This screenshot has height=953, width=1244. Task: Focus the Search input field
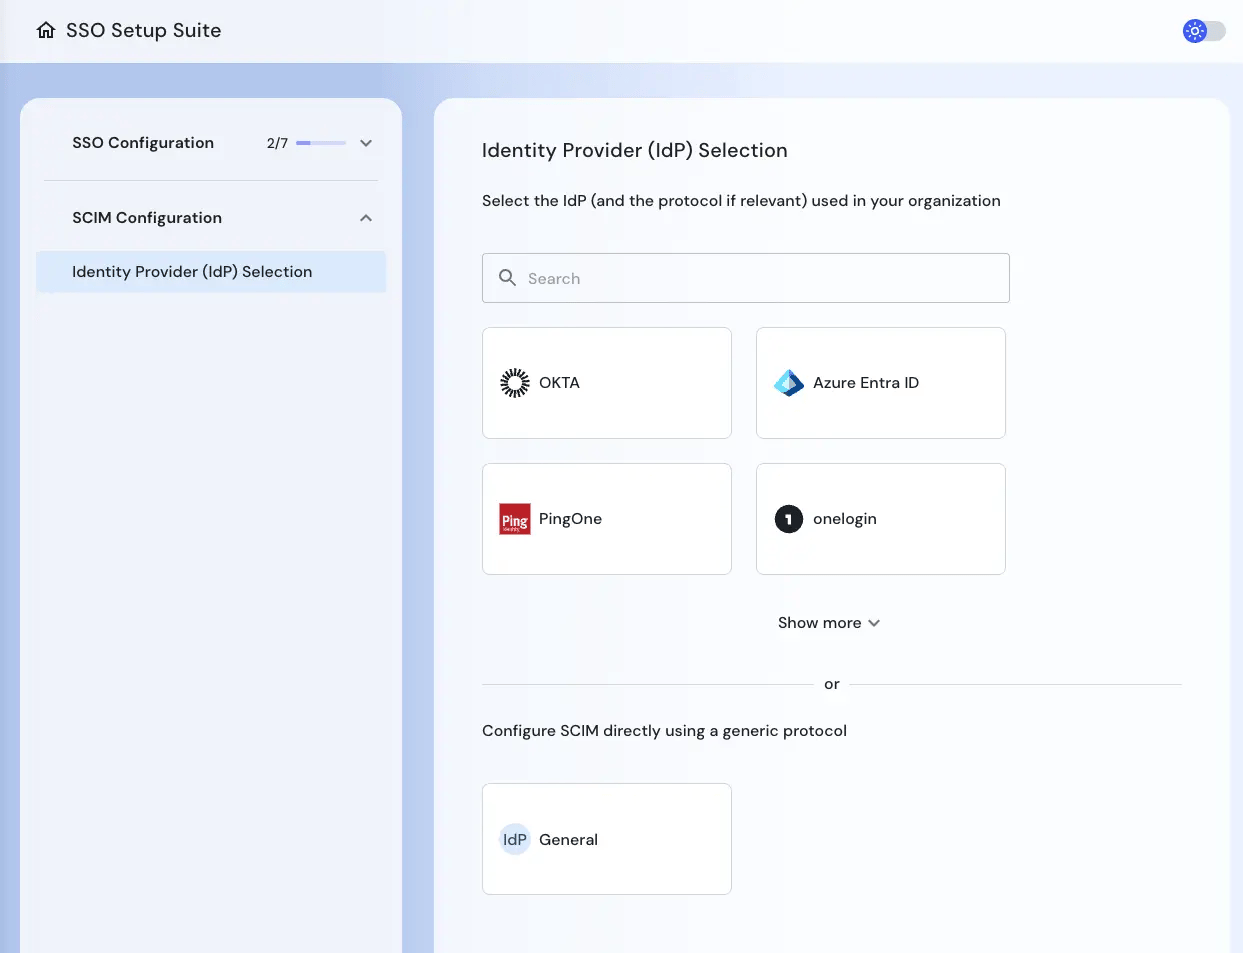click(746, 278)
